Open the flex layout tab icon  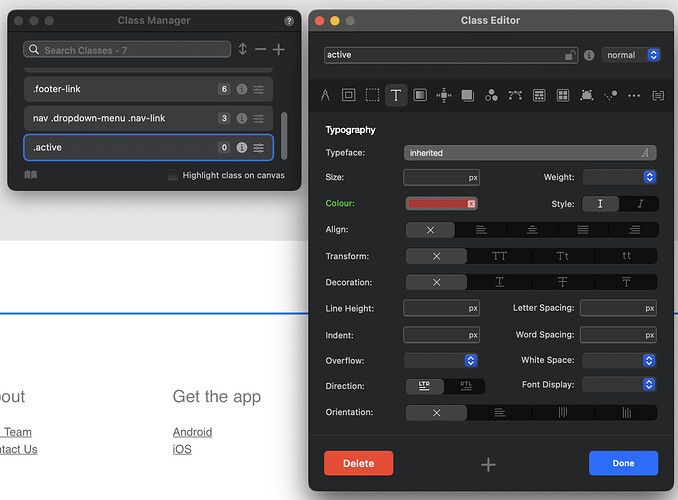pyautogui.click(x=539, y=95)
